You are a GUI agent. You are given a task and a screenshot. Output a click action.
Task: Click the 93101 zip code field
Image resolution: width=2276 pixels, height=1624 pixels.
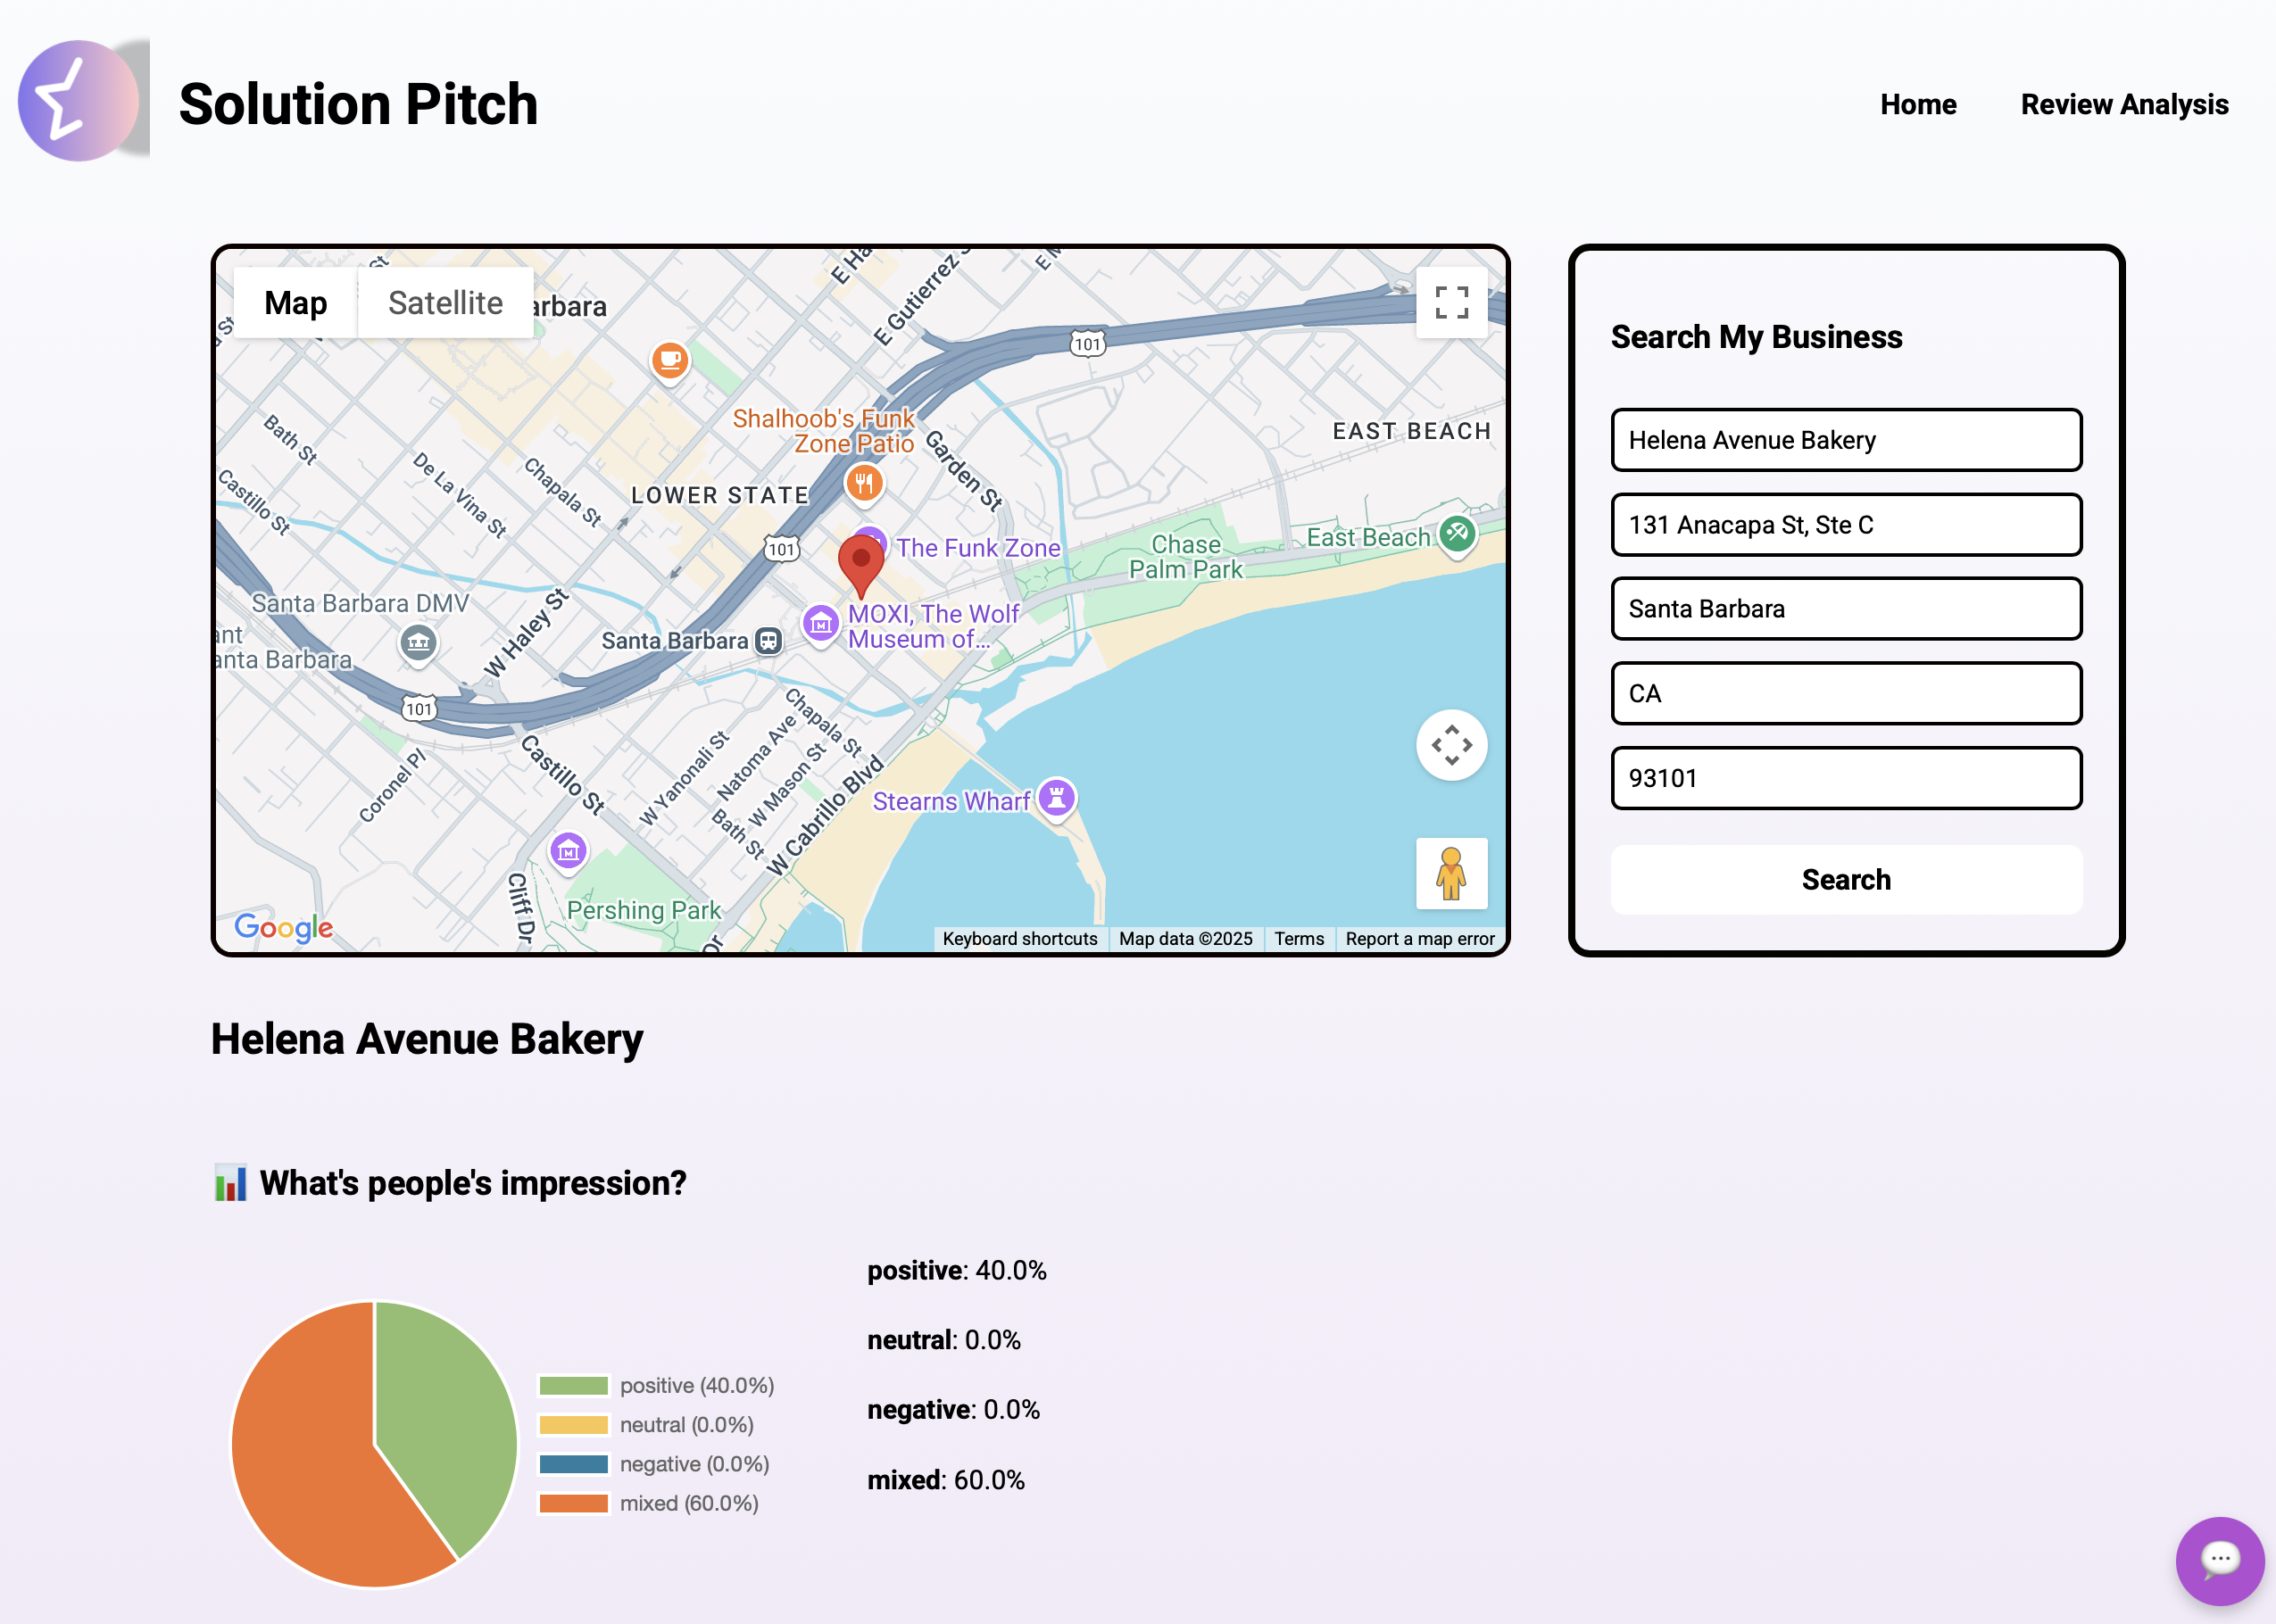(x=1845, y=778)
